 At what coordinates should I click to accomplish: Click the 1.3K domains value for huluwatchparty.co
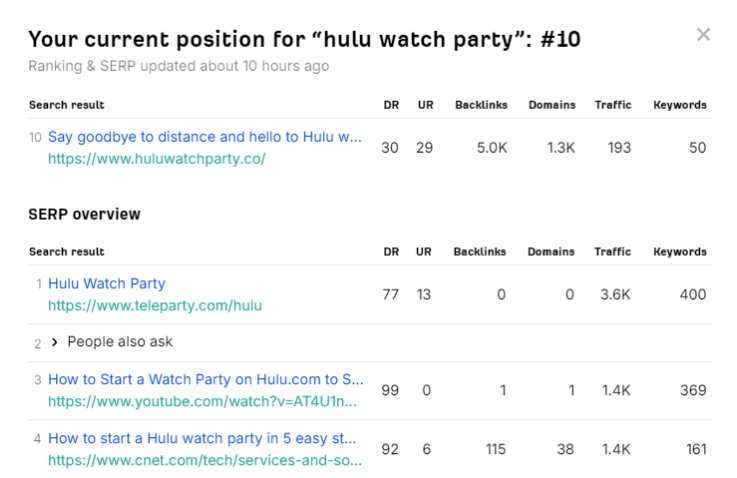tap(561, 148)
